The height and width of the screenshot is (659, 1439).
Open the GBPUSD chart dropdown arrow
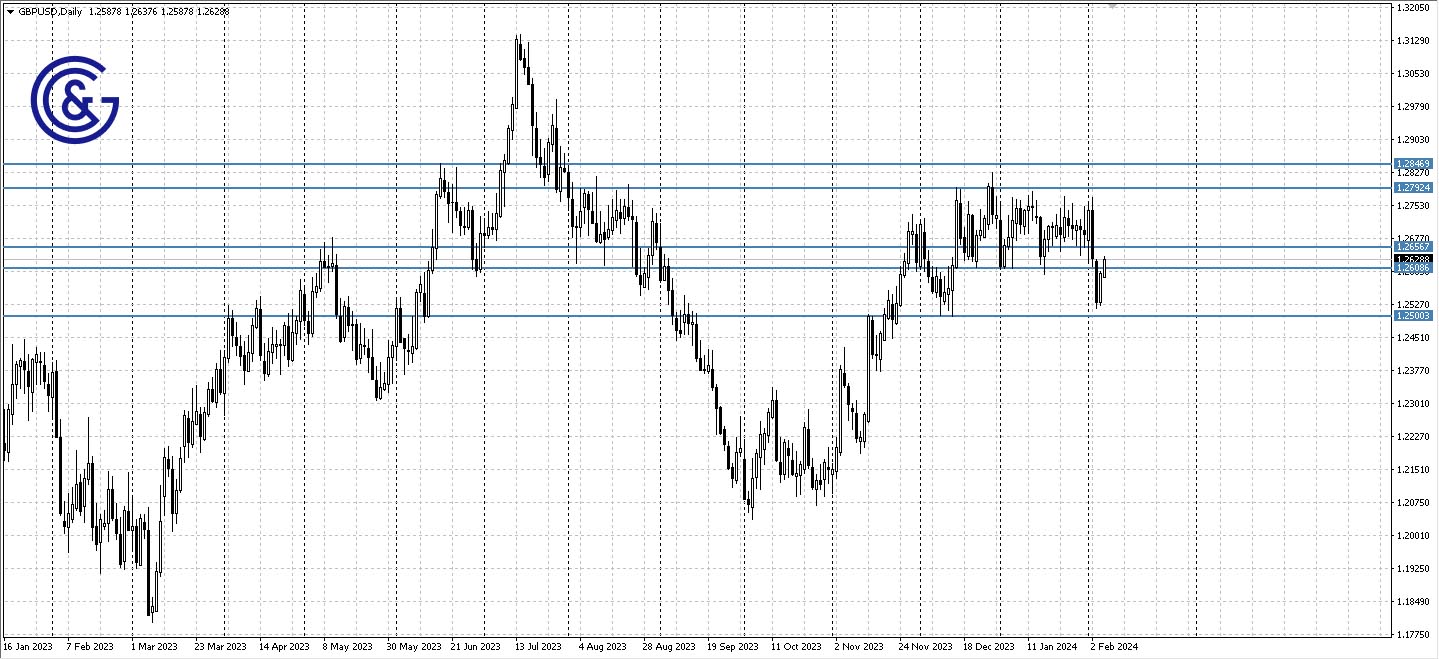pyautogui.click(x=8, y=12)
